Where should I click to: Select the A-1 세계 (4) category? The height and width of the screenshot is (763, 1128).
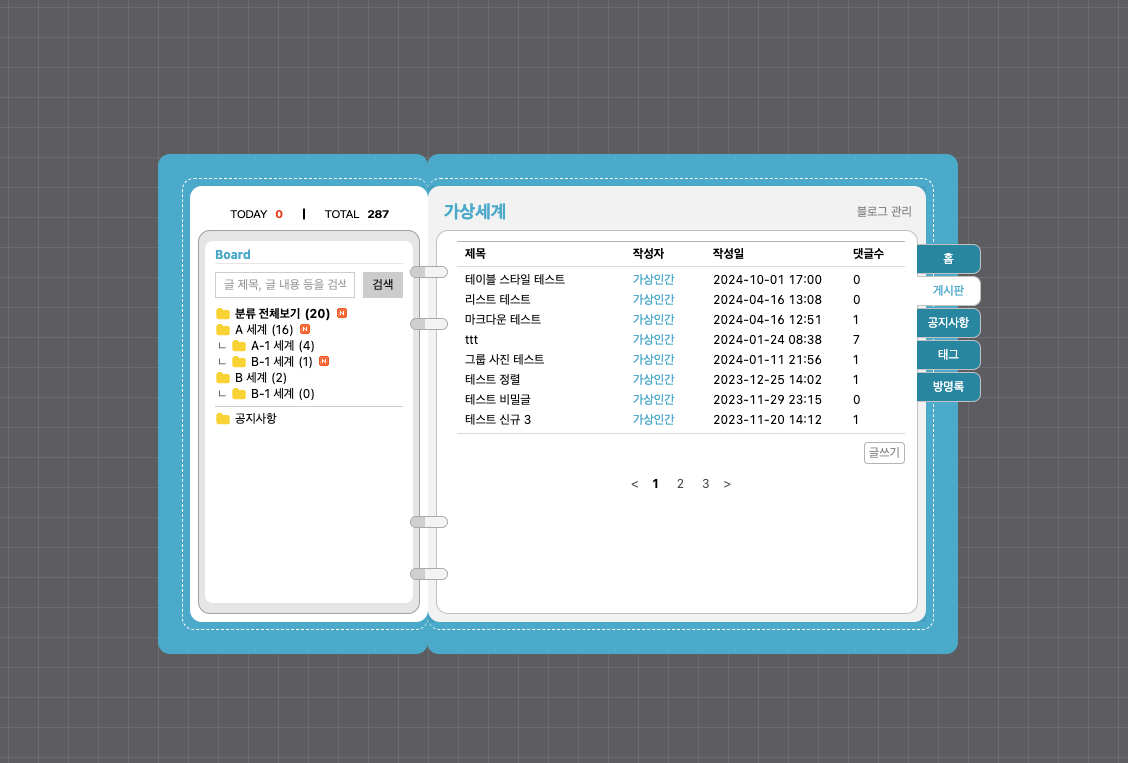point(283,346)
